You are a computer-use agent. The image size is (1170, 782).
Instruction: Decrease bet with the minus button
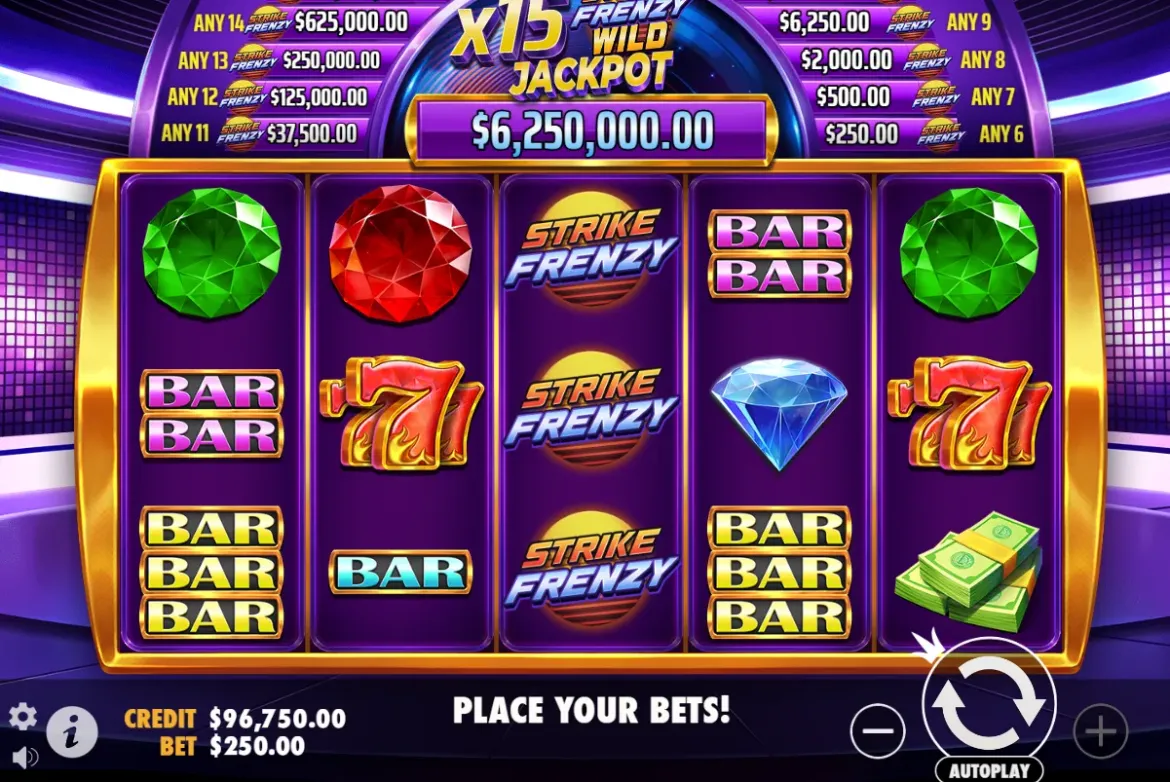coord(878,731)
